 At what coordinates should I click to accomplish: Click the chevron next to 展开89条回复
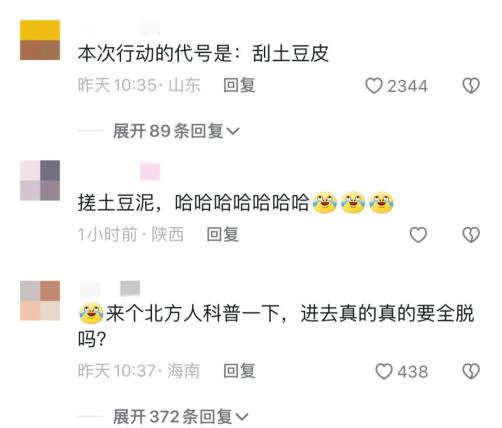pyautogui.click(x=233, y=131)
